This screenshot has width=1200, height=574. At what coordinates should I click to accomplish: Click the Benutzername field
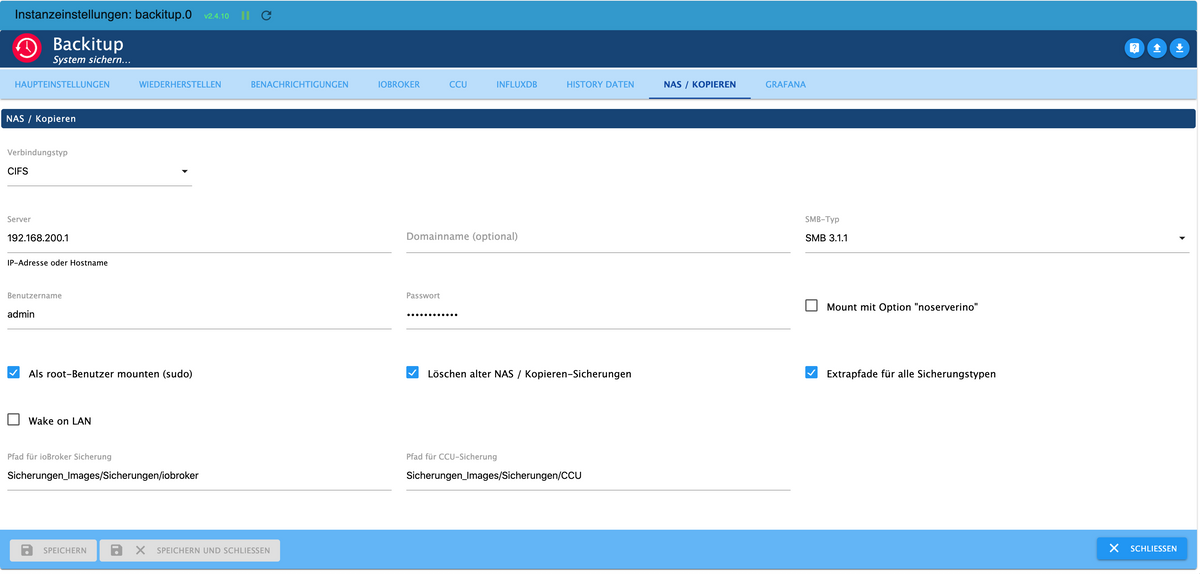pyautogui.click(x=199, y=315)
